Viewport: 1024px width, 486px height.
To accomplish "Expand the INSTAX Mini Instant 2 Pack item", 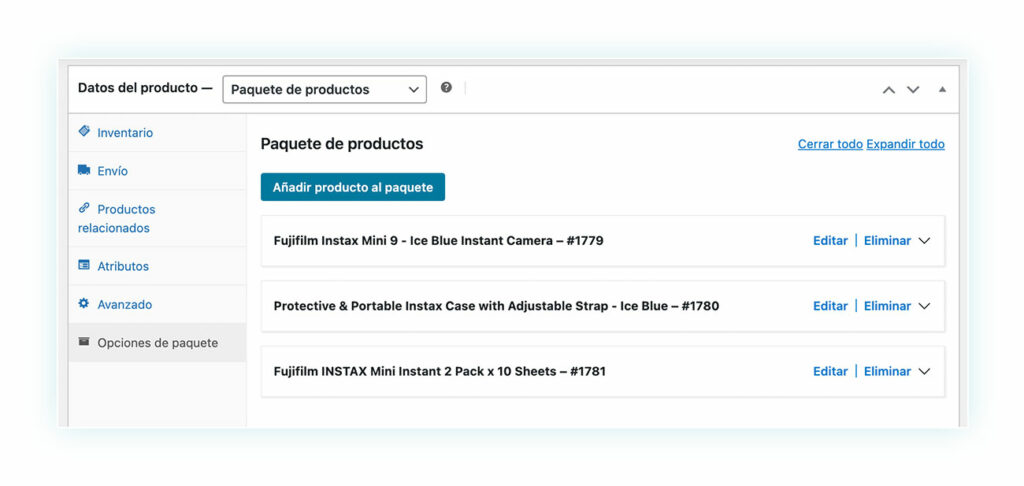I will [924, 371].
